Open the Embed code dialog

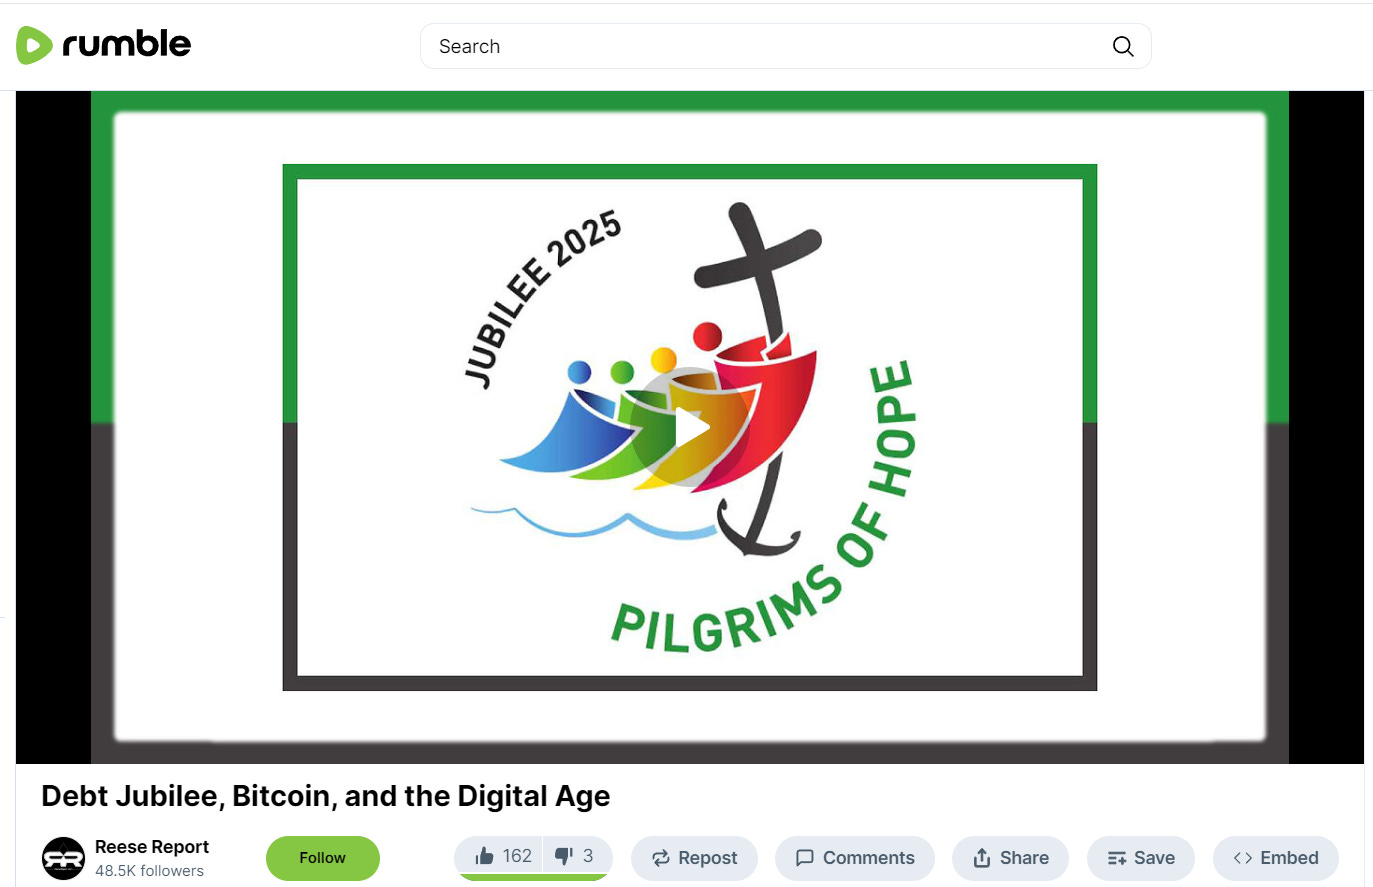point(1275,858)
